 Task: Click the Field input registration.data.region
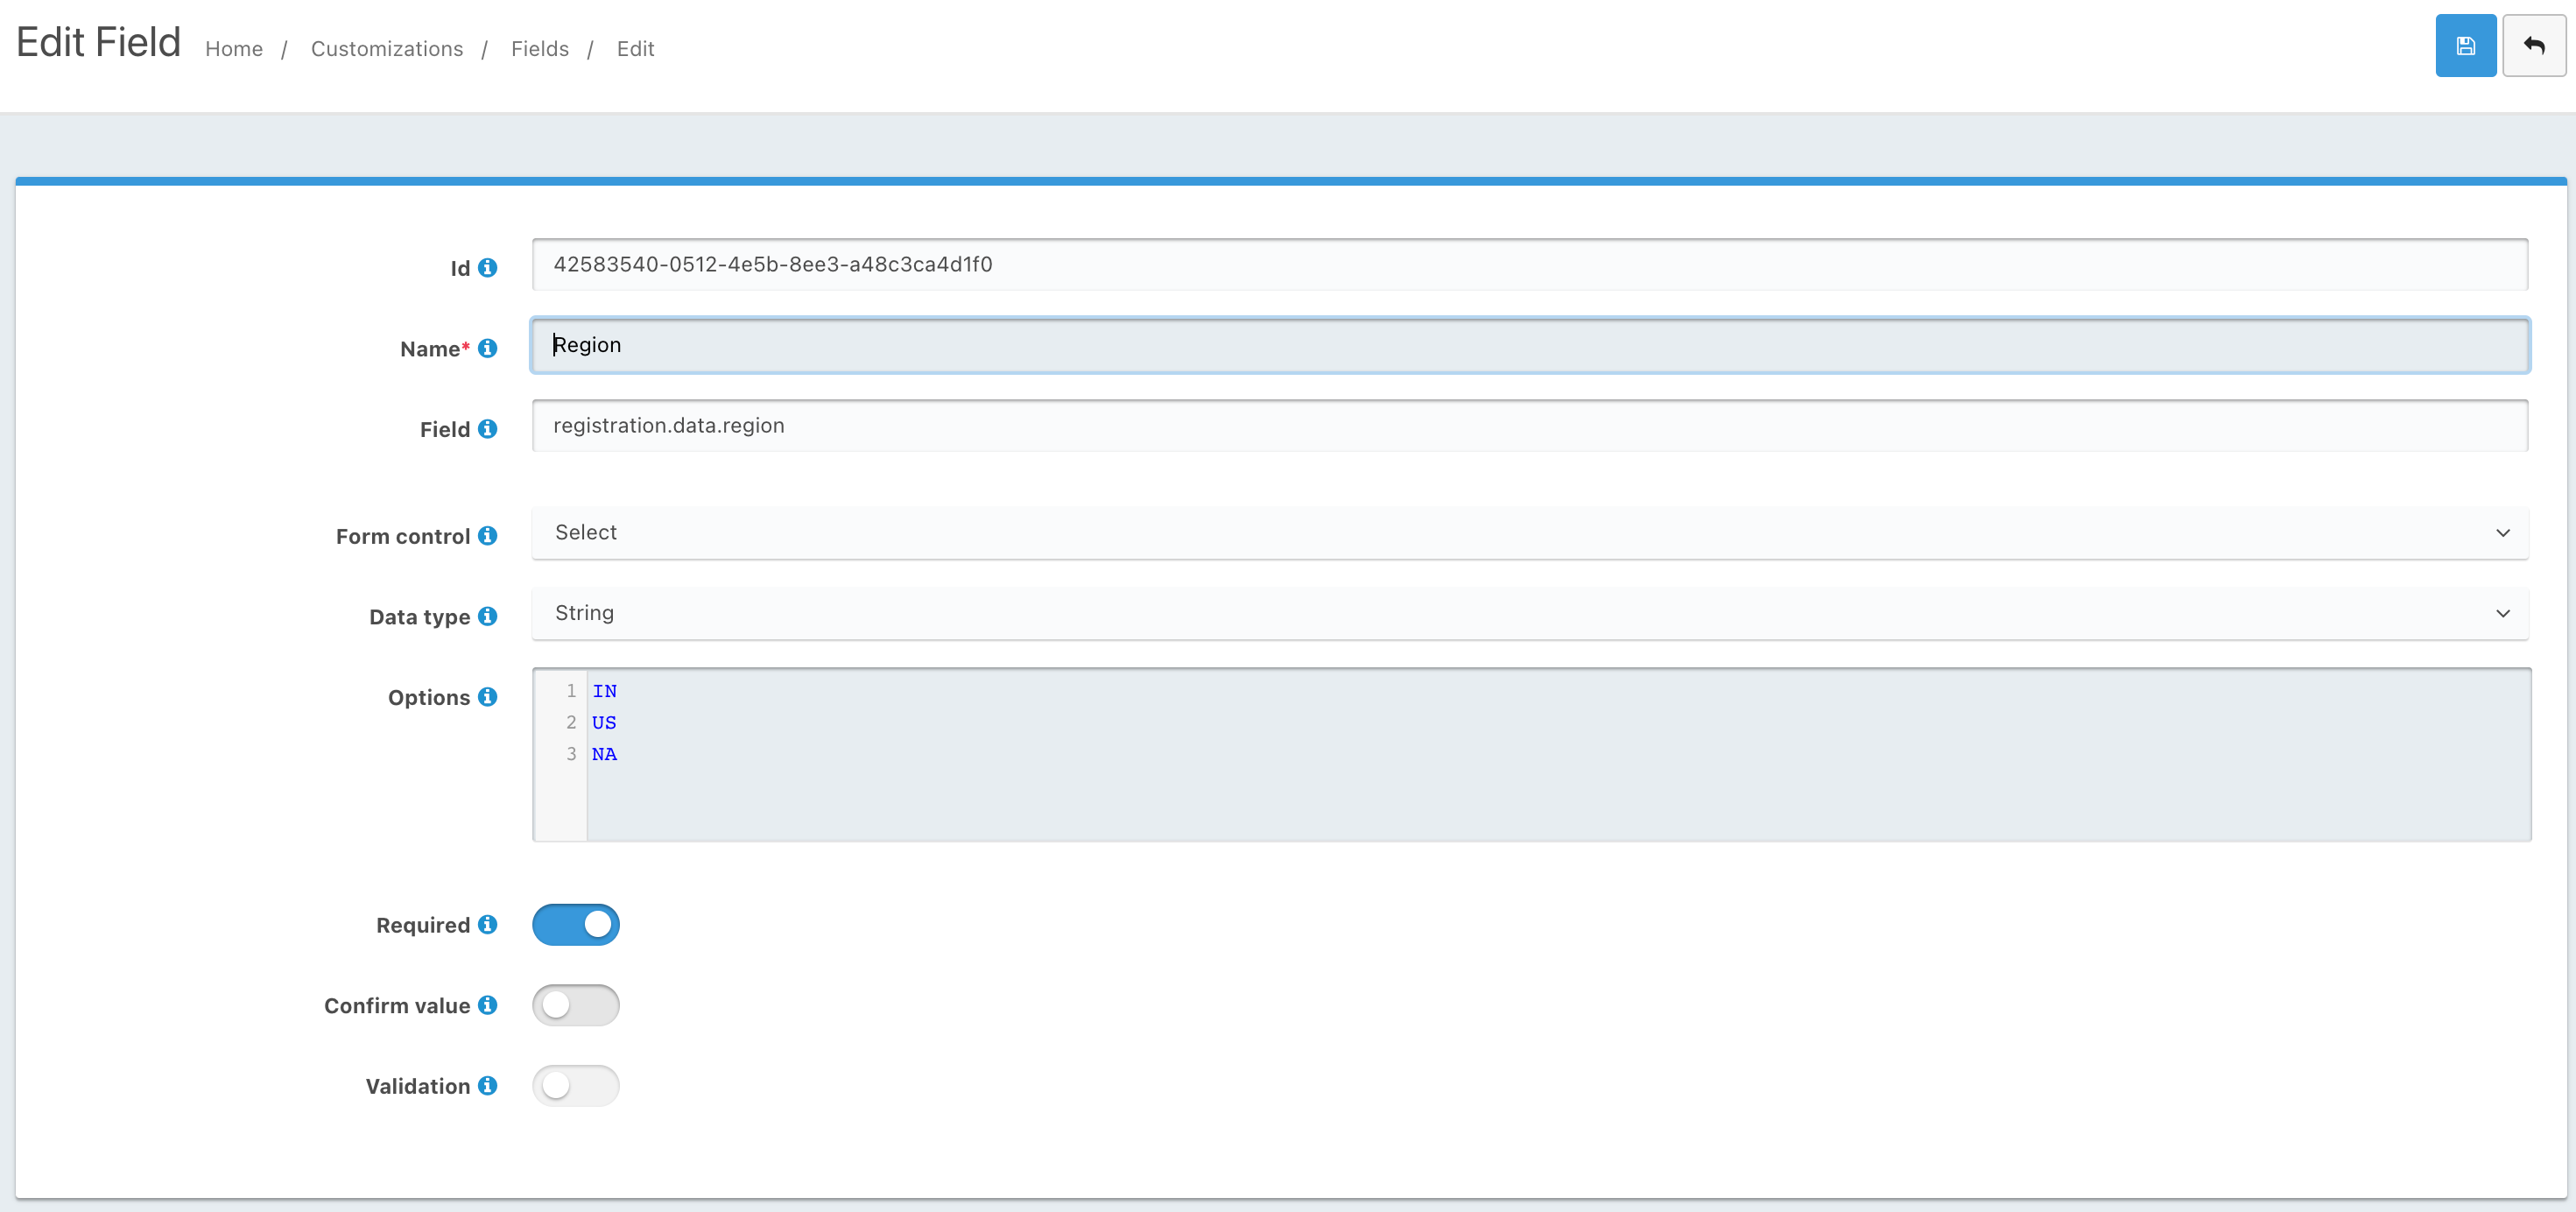pos(1530,426)
